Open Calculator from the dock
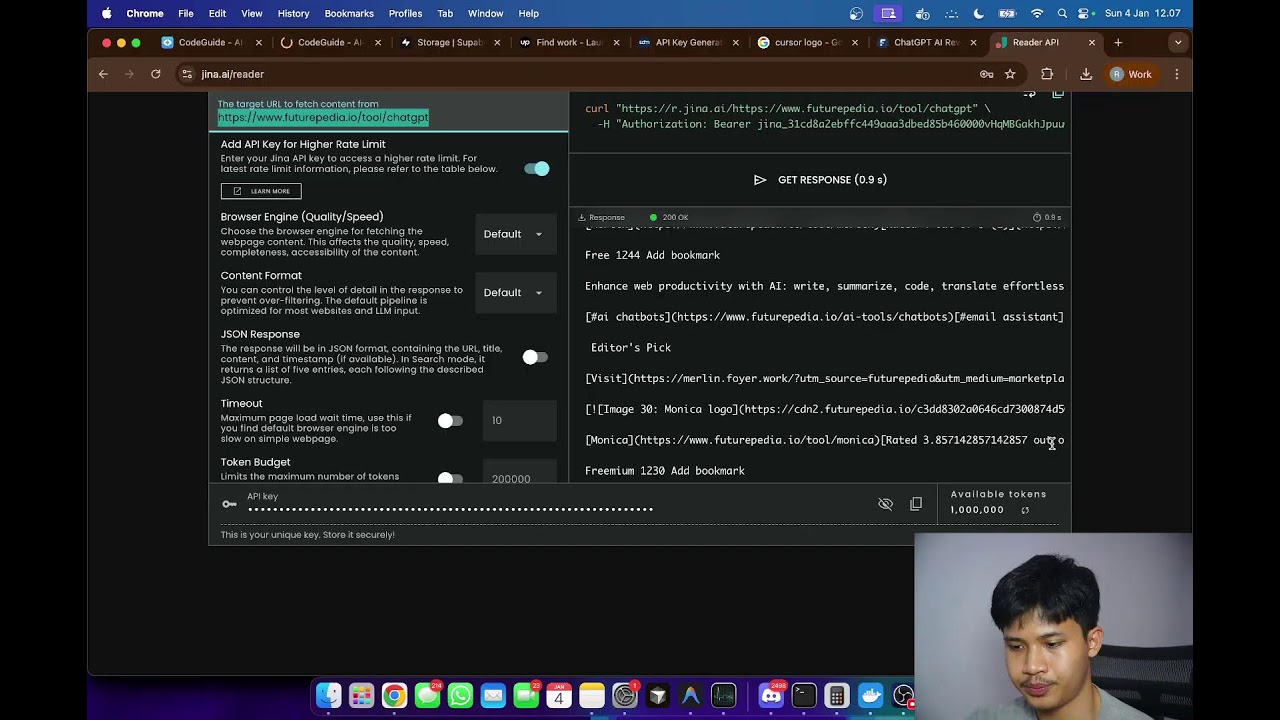1280x720 pixels. (837, 695)
